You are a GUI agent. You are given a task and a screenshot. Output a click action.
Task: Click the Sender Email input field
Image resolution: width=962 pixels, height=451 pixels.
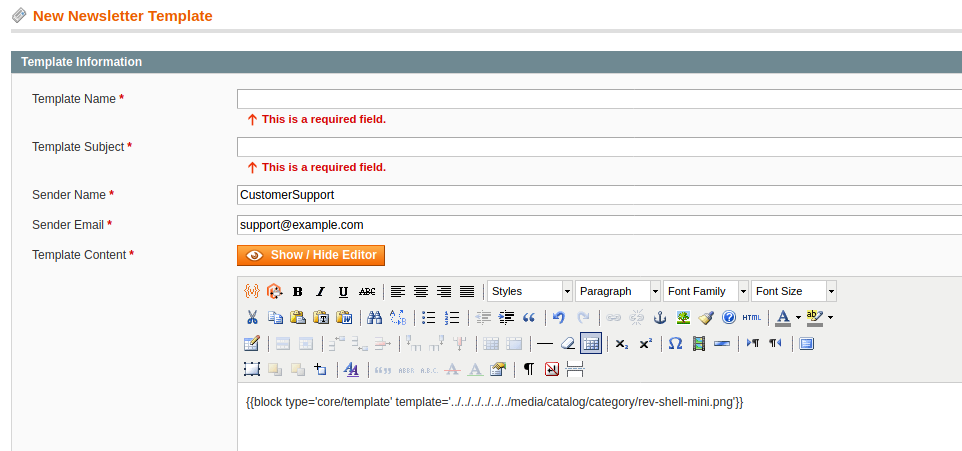point(598,225)
